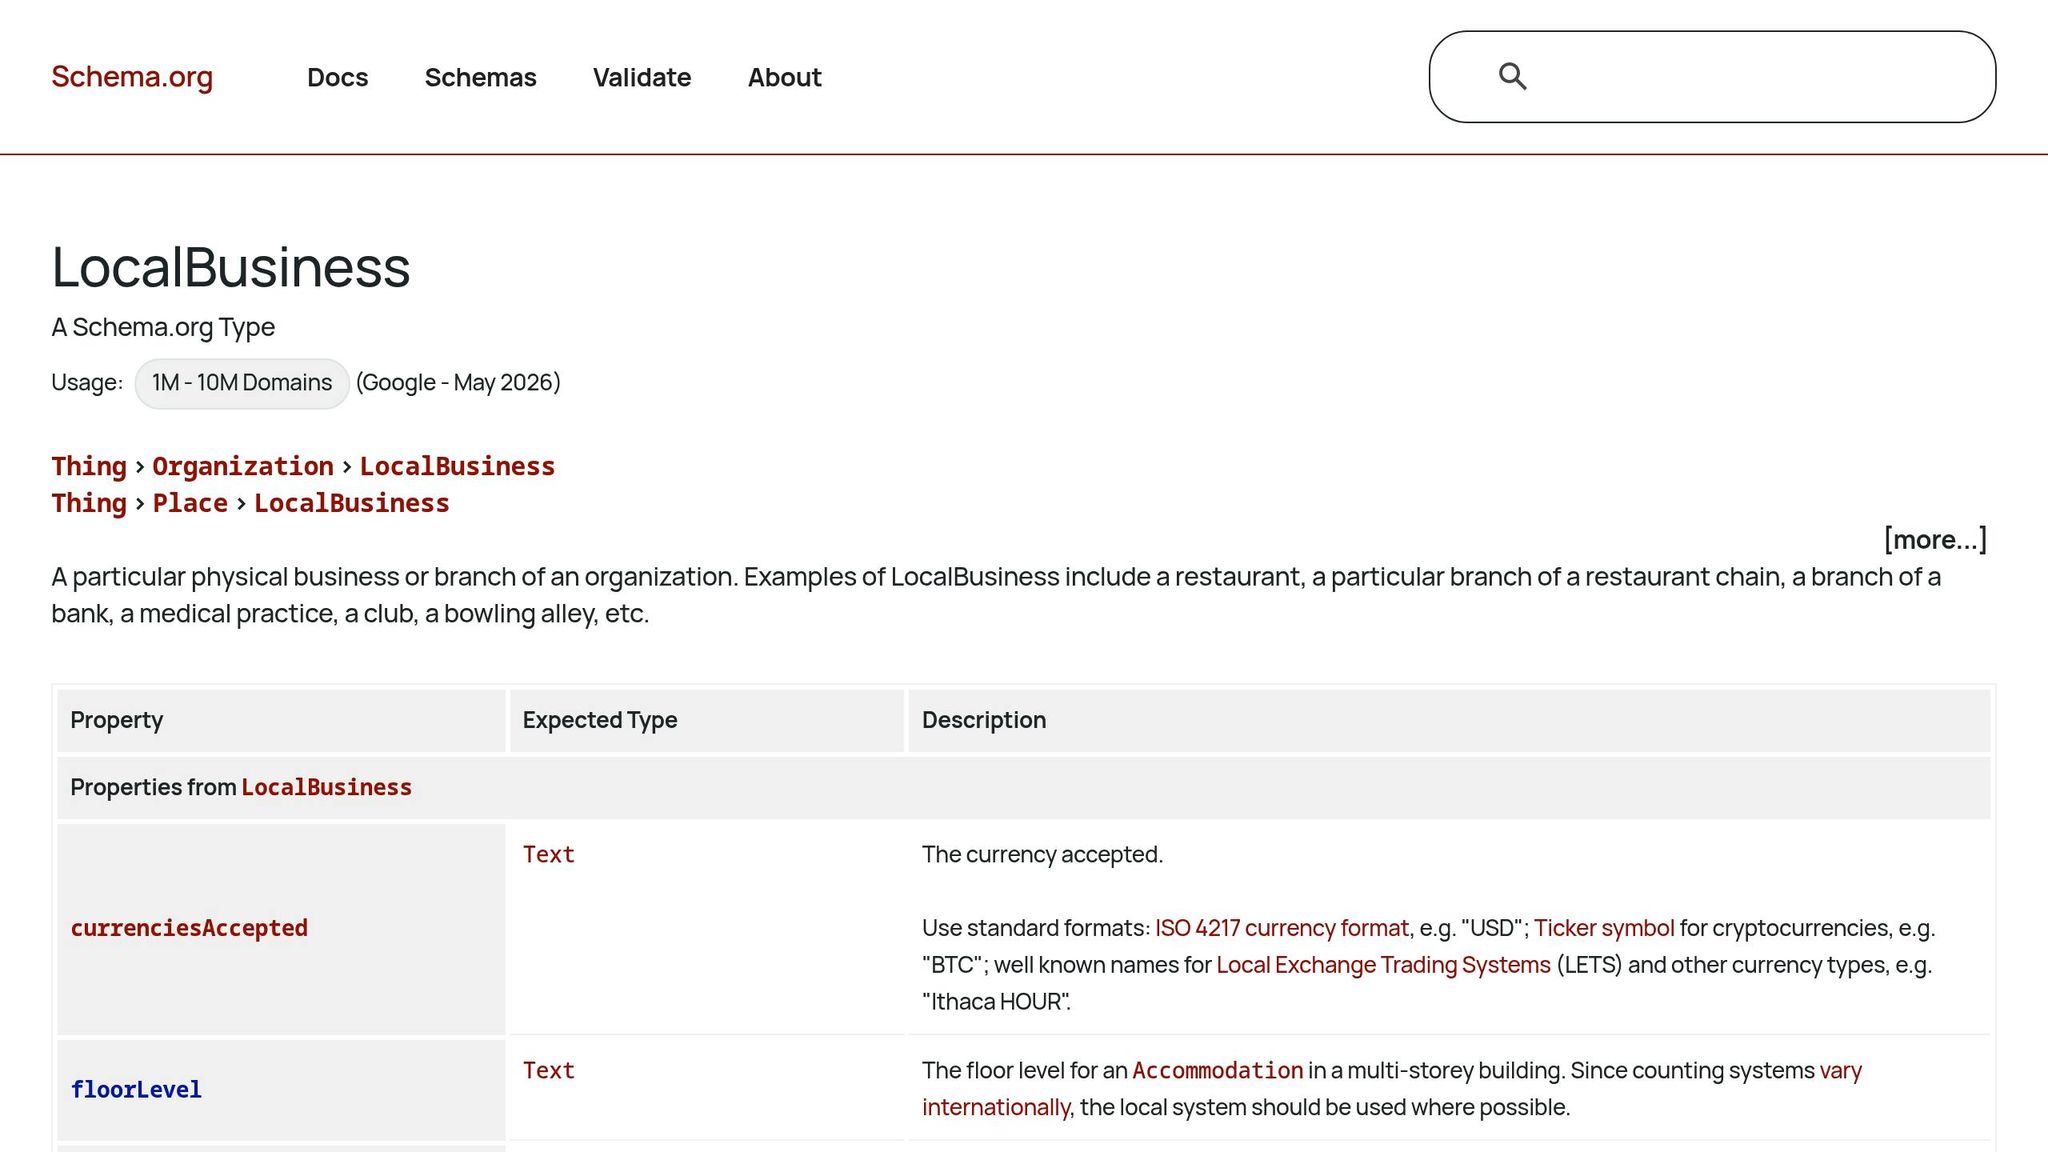Click LocalBusiness in Properties from header
Screen dimensions: 2048x1152
327,788
